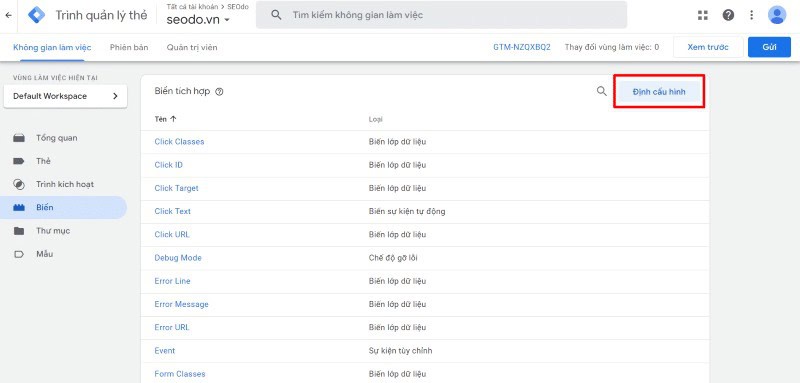The image size is (800, 383).
Task: Click the Định cấu hình button
Action: coord(659,92)
